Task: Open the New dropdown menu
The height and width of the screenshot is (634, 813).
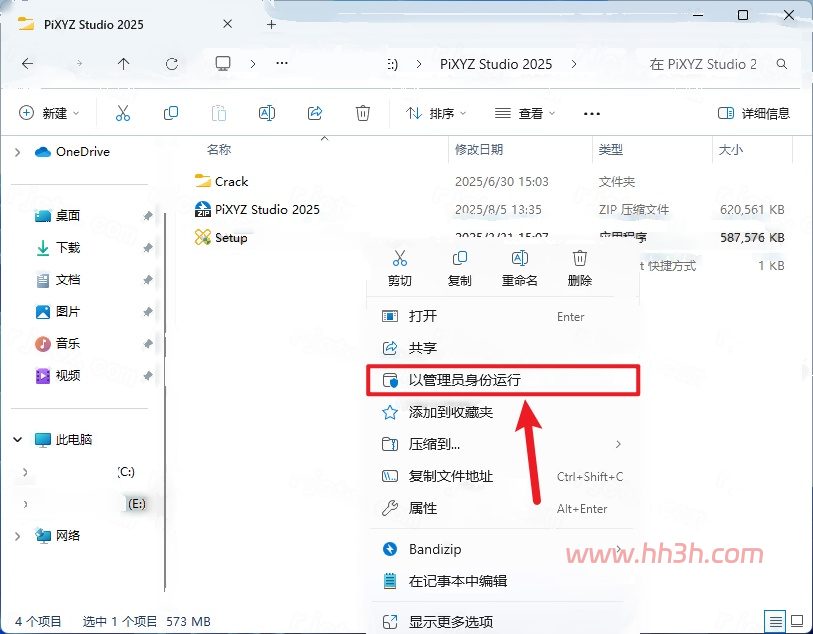Action: click(x=49, y=113)
